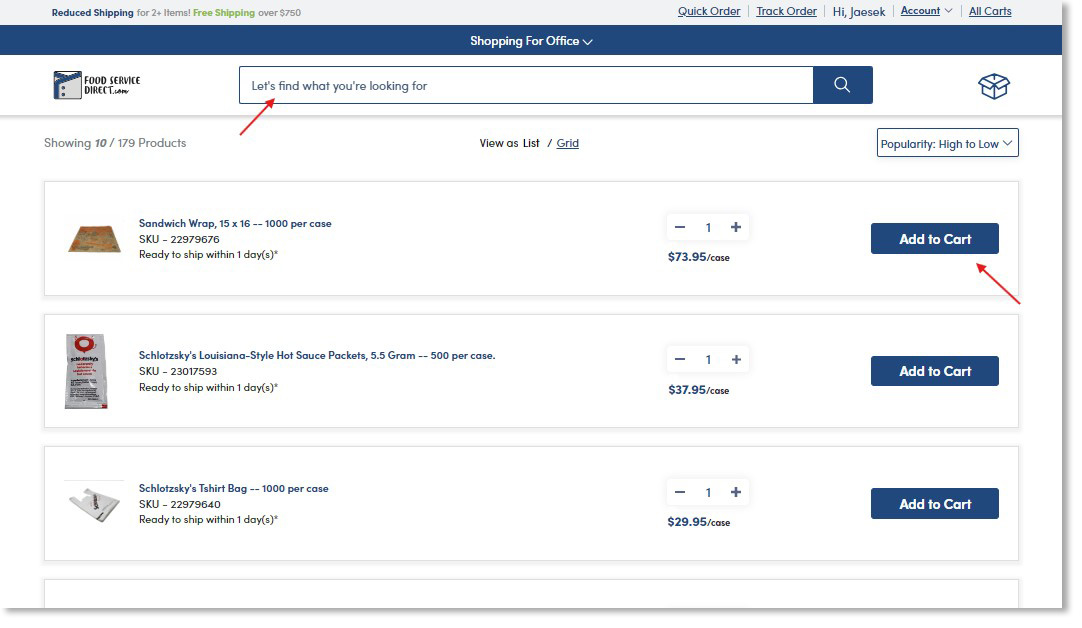View All Carts

(x=990, y=11)
